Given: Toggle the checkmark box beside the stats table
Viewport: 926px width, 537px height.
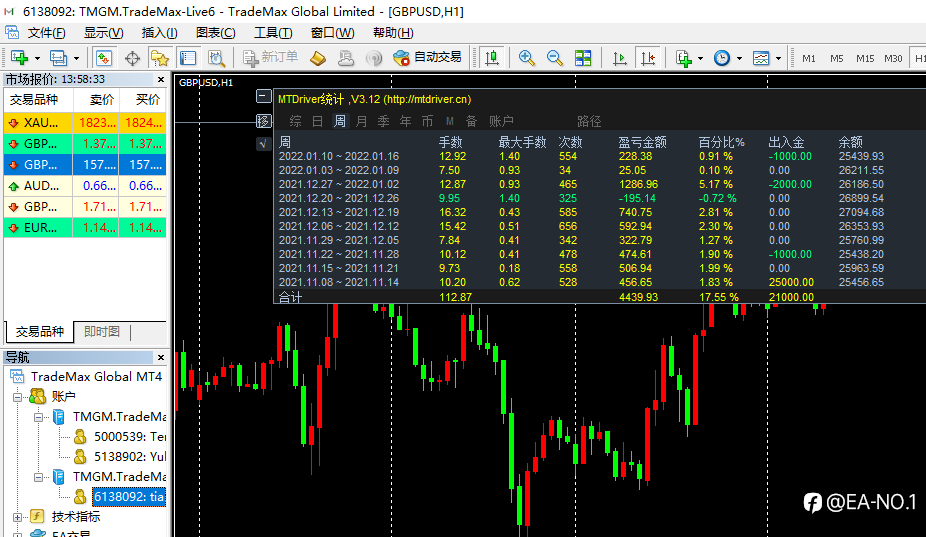Looking at the screenshot, I should [x=263, y=144].
